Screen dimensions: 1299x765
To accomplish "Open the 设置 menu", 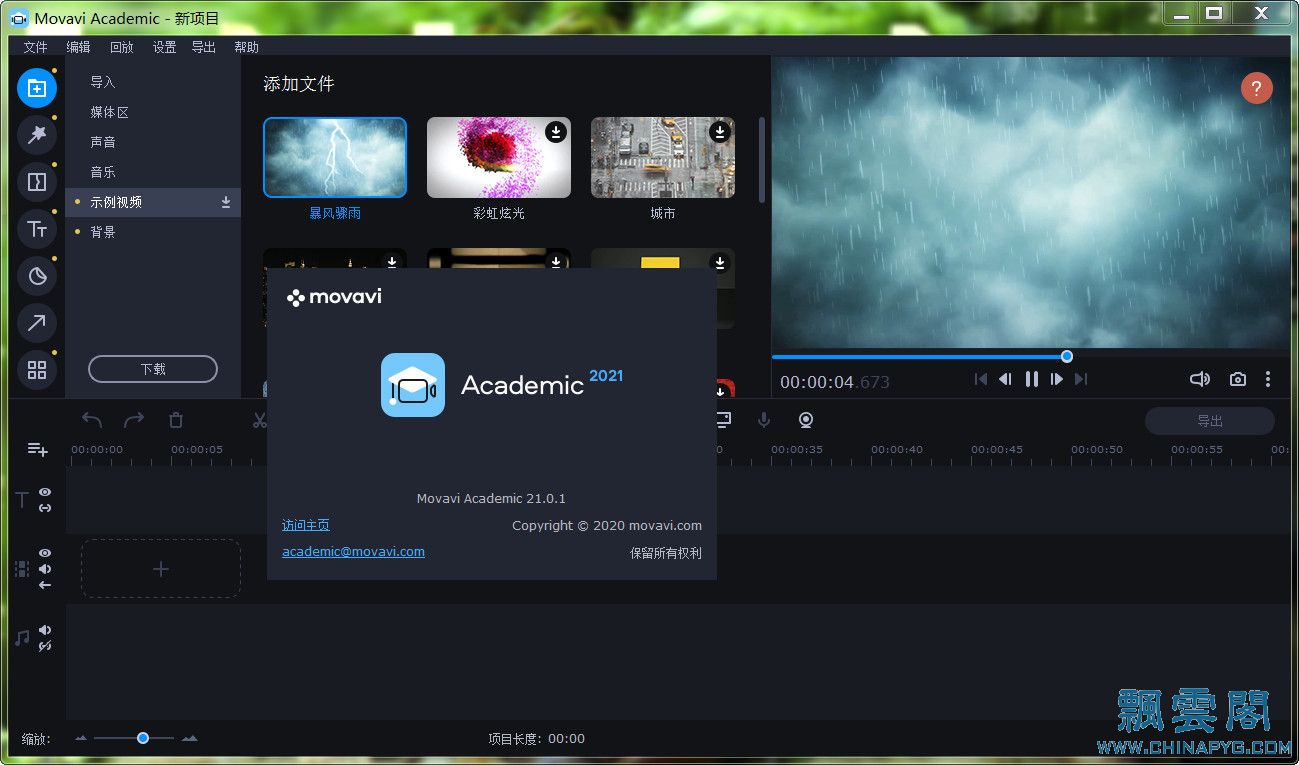I will click(x=164, y=47).
